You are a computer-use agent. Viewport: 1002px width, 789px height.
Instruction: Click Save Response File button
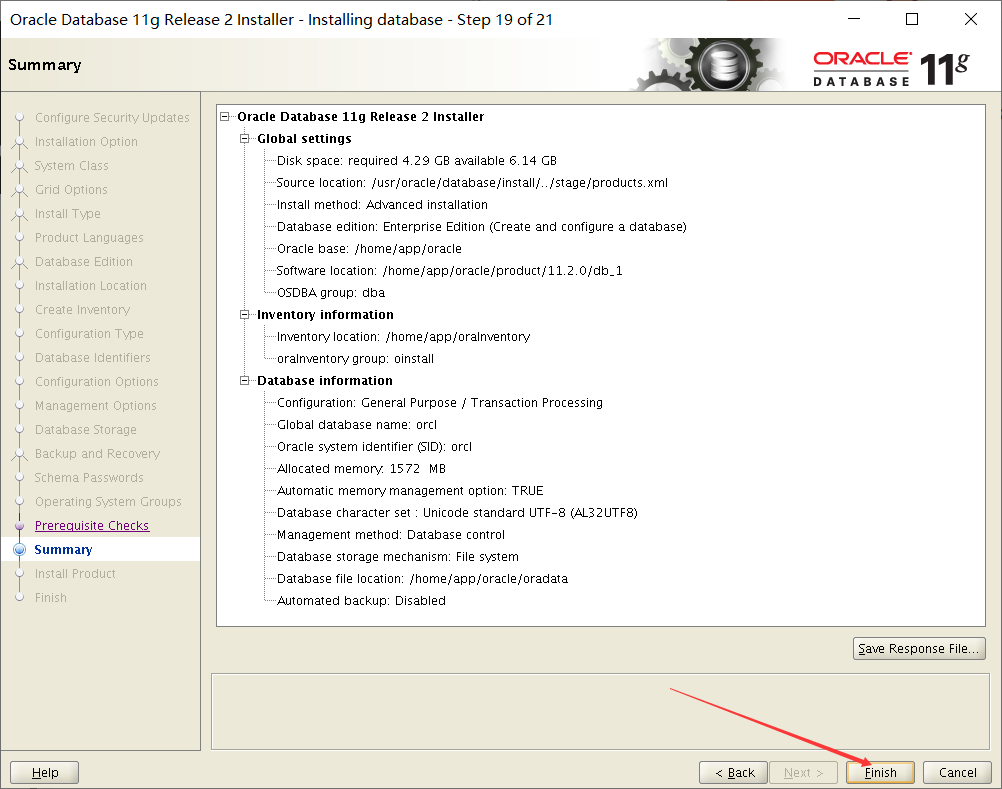(919, 648)
